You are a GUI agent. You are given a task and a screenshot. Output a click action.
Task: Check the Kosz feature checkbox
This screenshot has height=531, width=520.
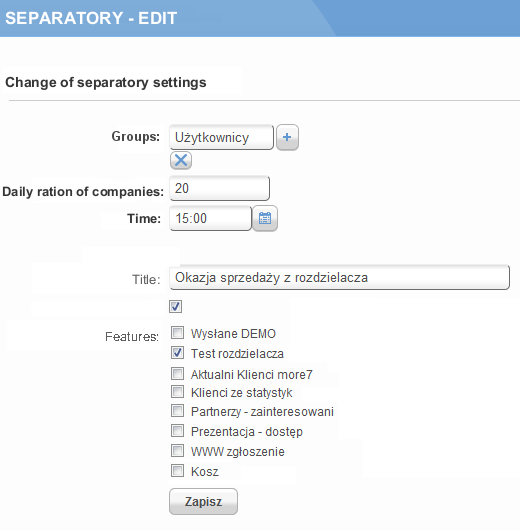pos(177,471)
